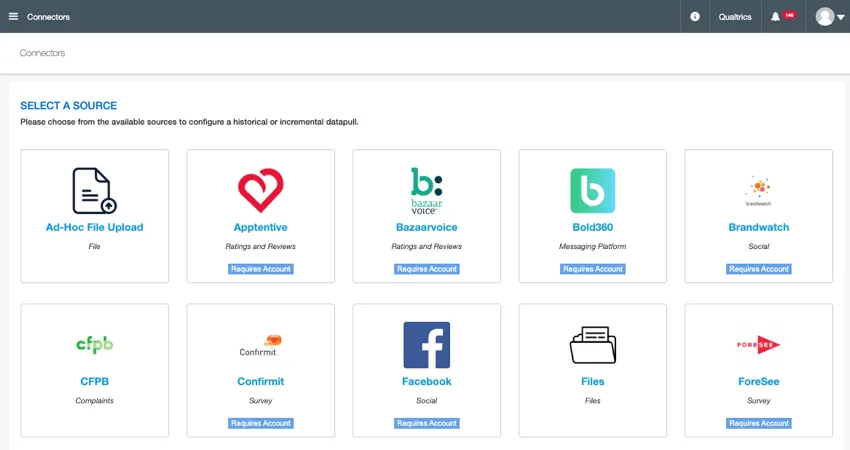The width and height of the screenshot is (850, 450).
Task: Click the Bold360 green logo
Action: tap(592, 190)
